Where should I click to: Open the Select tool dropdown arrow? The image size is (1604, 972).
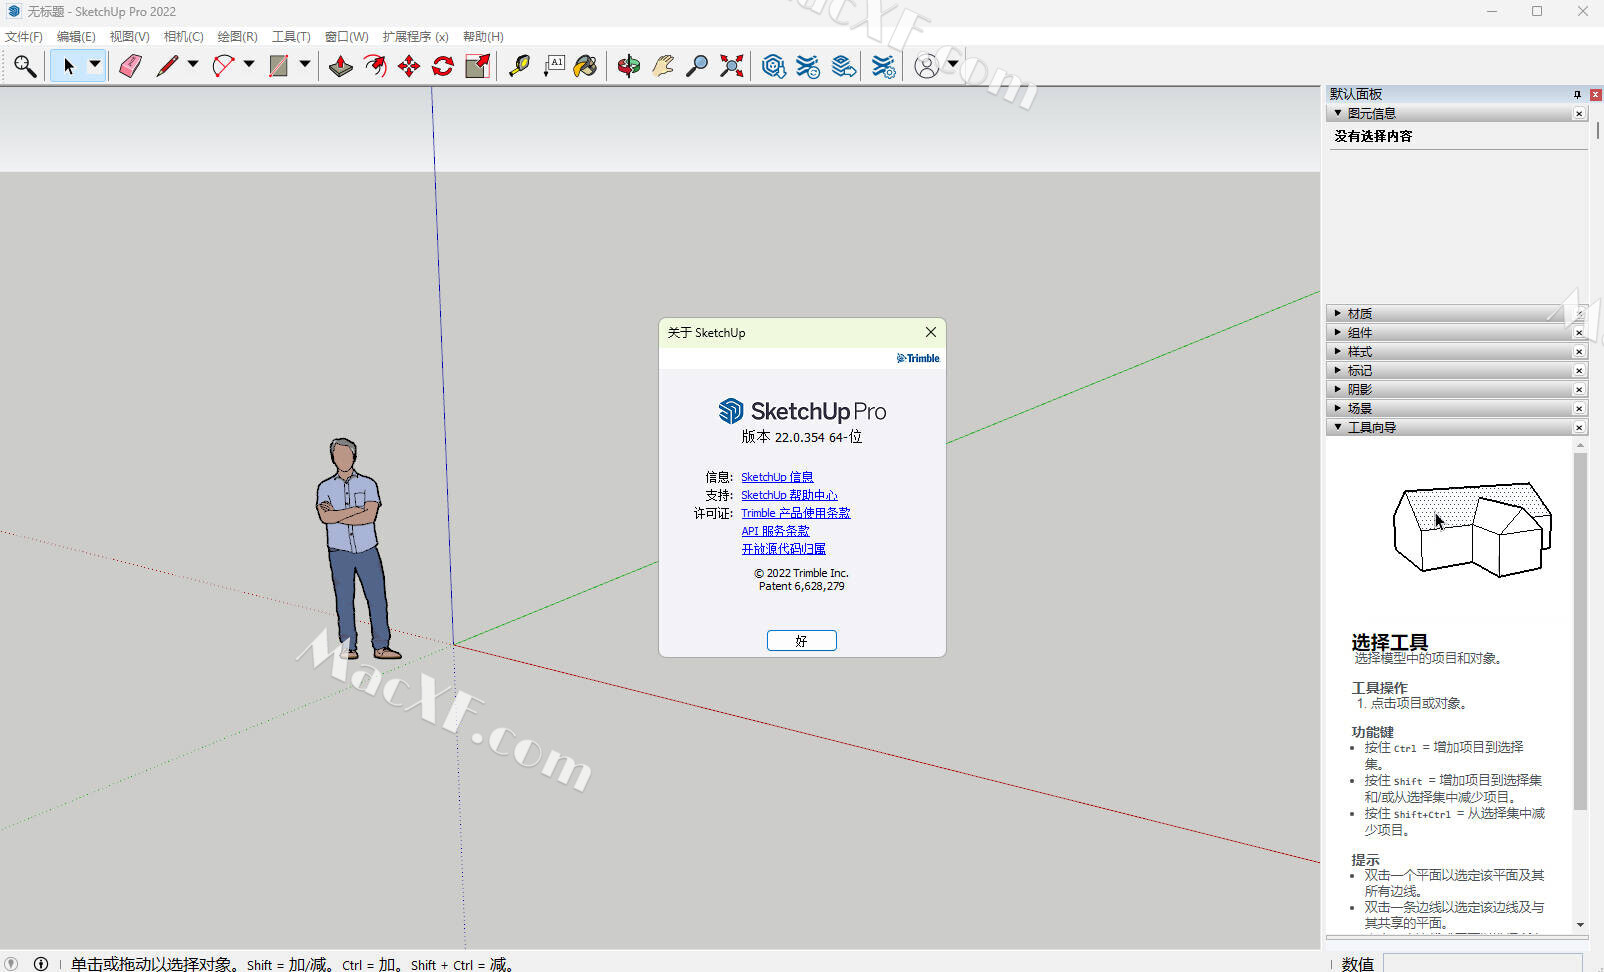pos(95,65)
